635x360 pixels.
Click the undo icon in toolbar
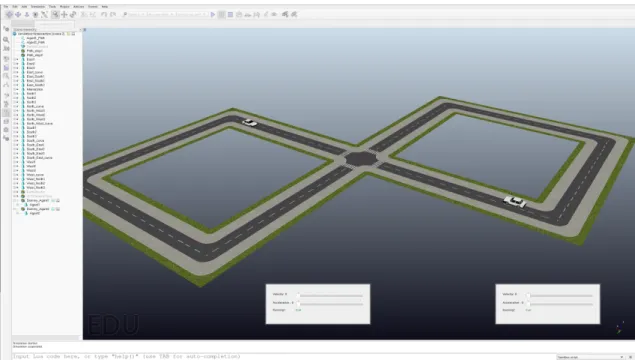pyautogui.click(x=104, y=15)
